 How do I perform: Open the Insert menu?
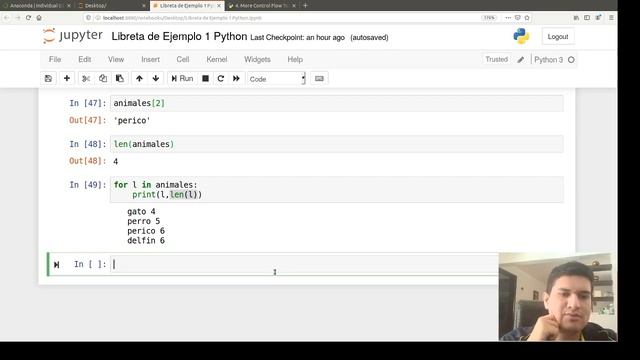click(150, 60)
